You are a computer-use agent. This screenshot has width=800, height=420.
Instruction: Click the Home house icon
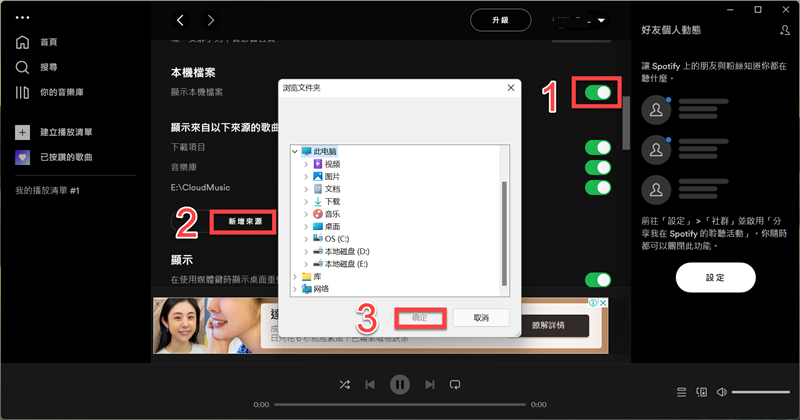tap(22, 42)
